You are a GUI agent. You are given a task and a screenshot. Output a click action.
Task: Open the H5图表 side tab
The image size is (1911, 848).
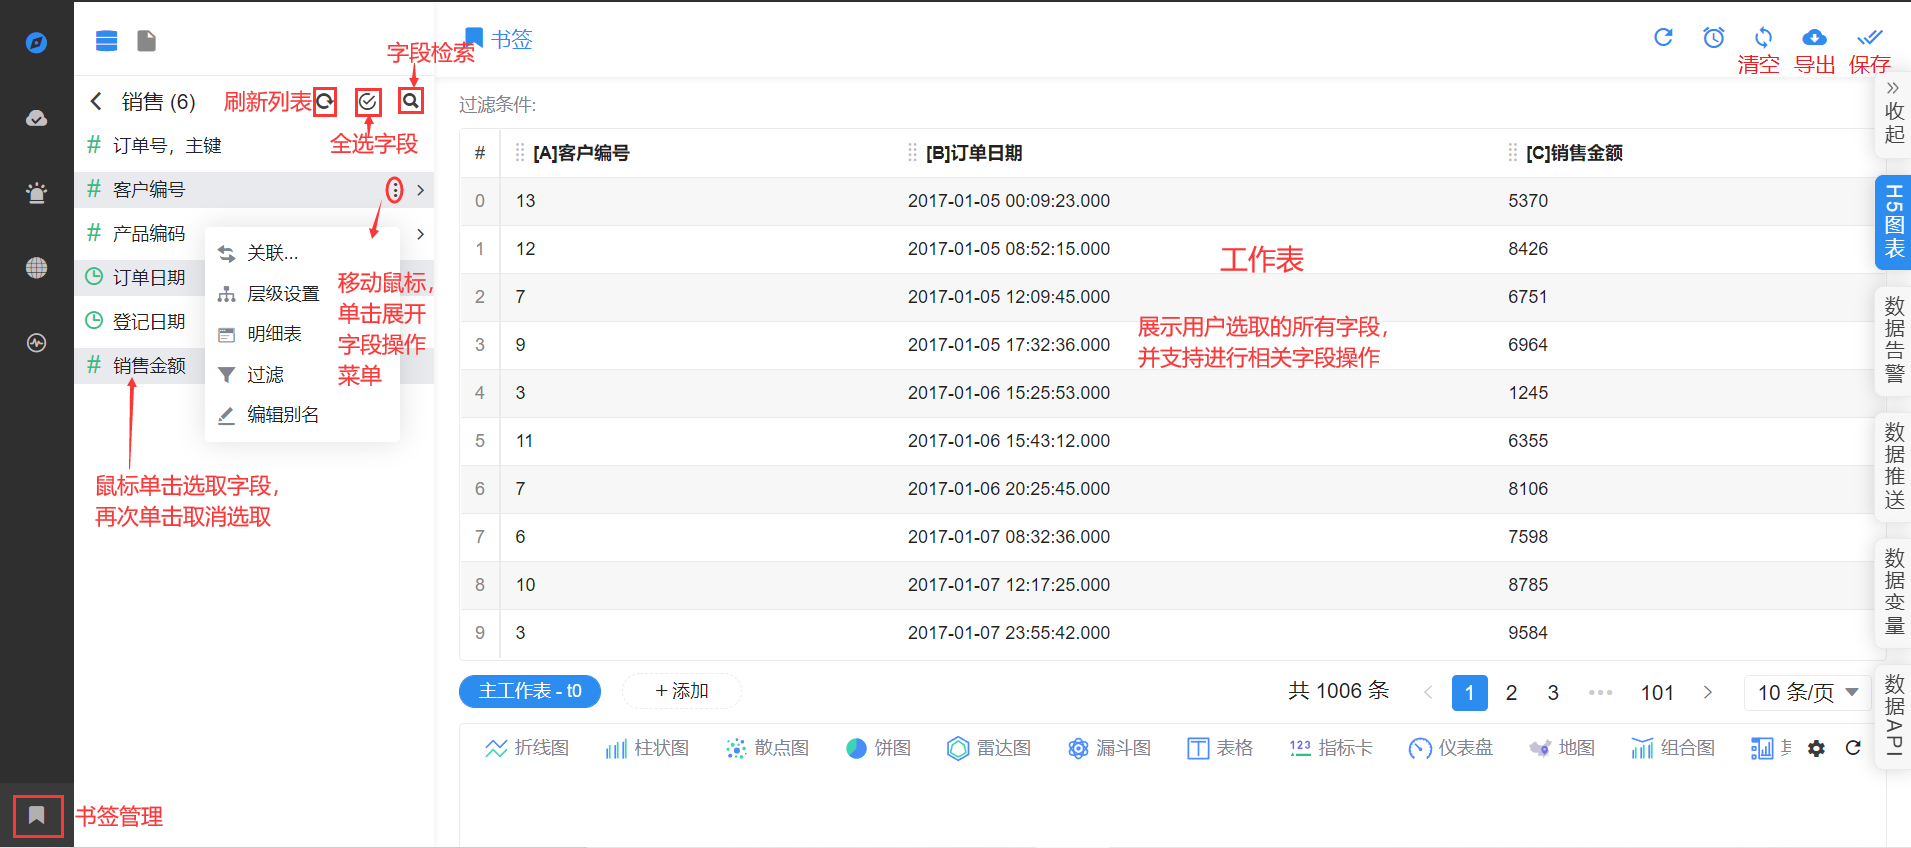point(1893,222)
